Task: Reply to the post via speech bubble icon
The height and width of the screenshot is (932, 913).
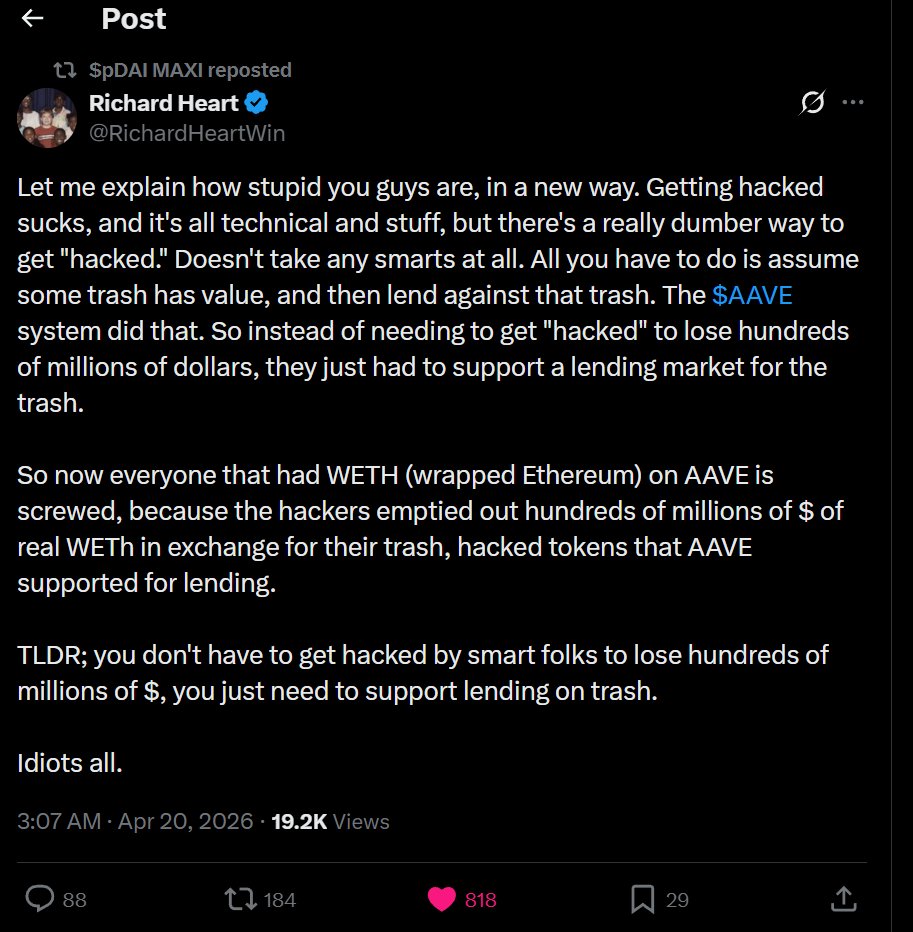Action: tap(39, 899)
